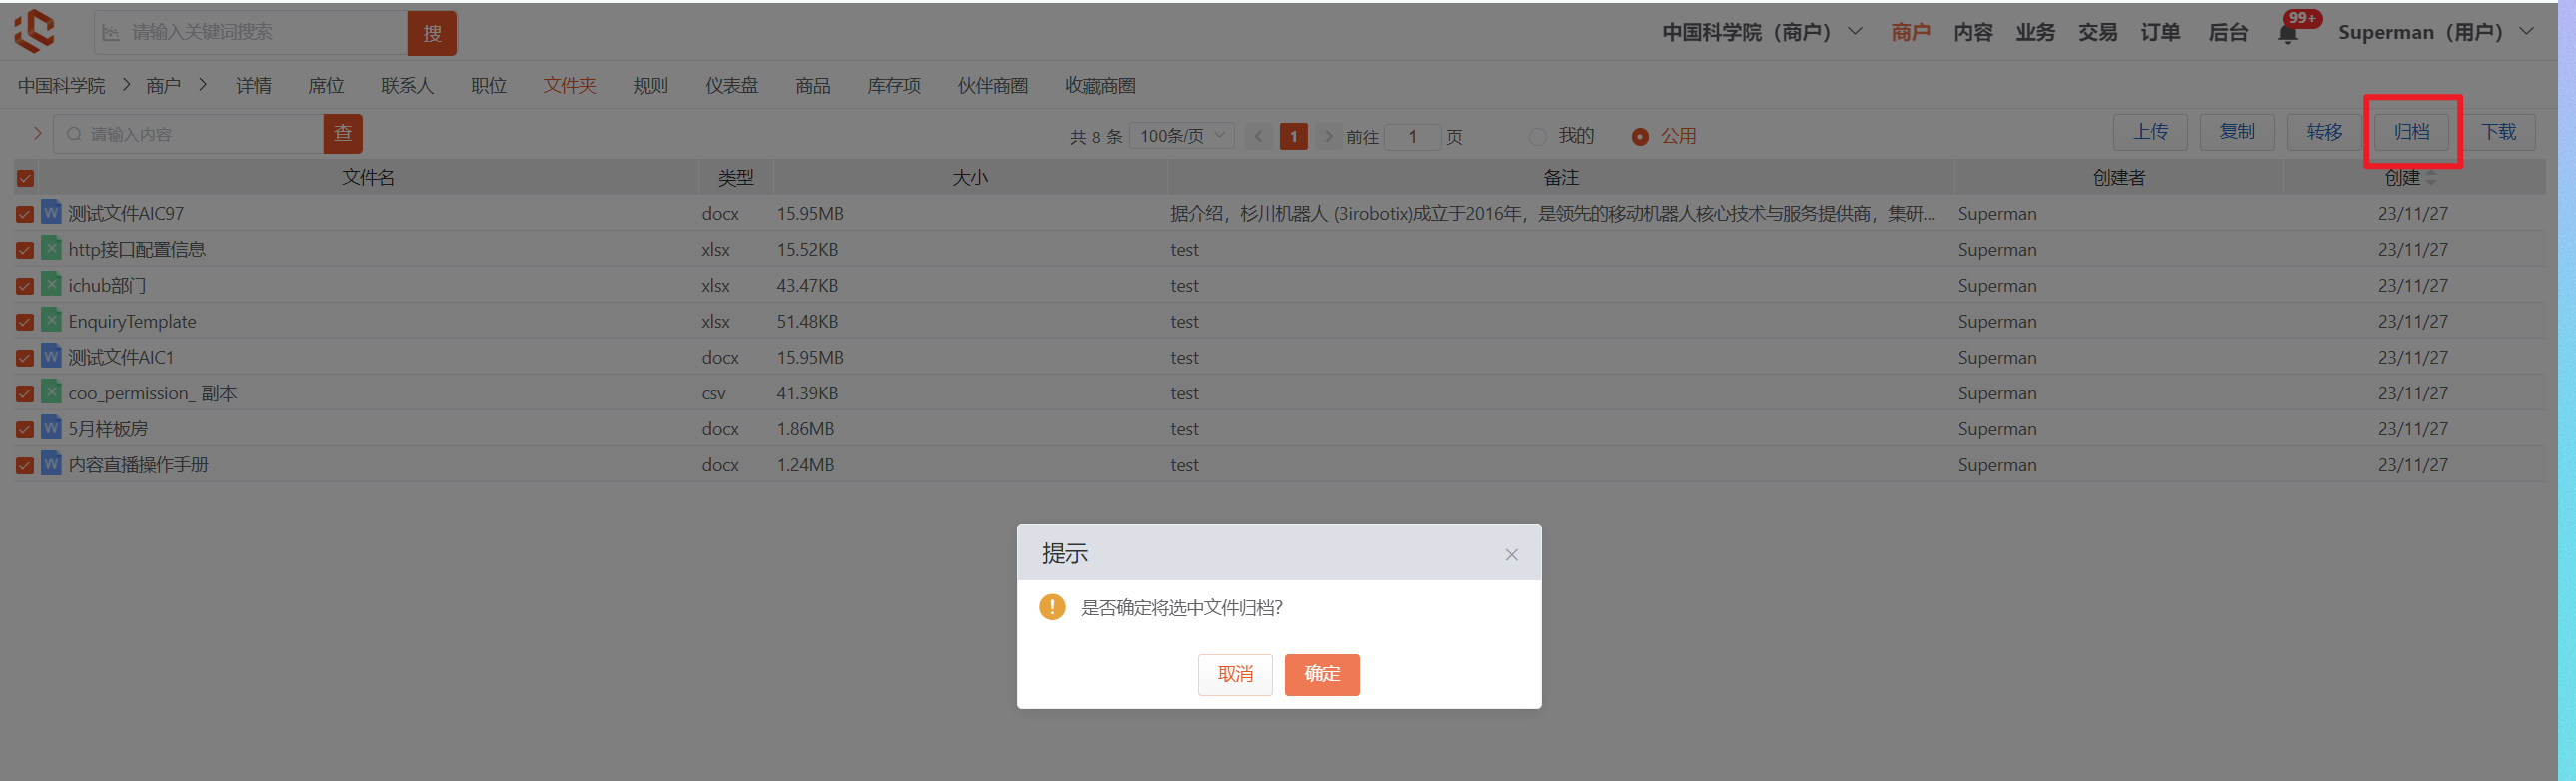The height and width of the screenshot is (781, 2576).
Task: Uncheck the coo_permission_副本 row checkbox
Action: 25,394
